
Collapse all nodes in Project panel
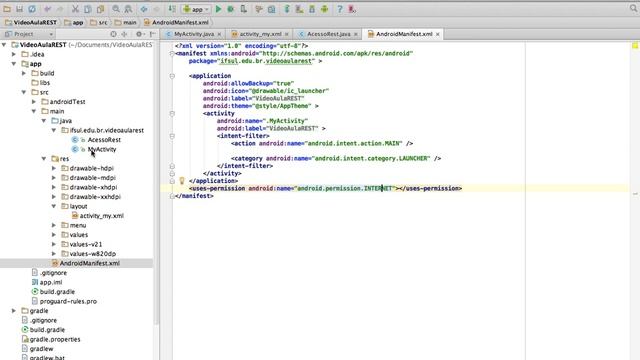point(124,34)
